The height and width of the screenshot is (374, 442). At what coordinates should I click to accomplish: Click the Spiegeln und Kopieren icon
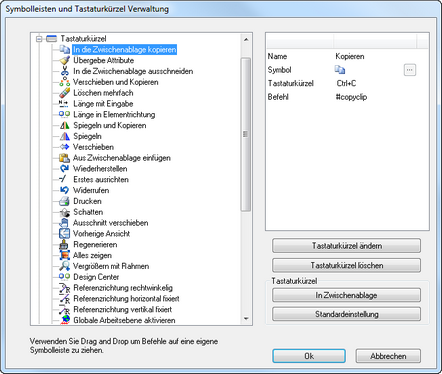(x=64, y=125)
